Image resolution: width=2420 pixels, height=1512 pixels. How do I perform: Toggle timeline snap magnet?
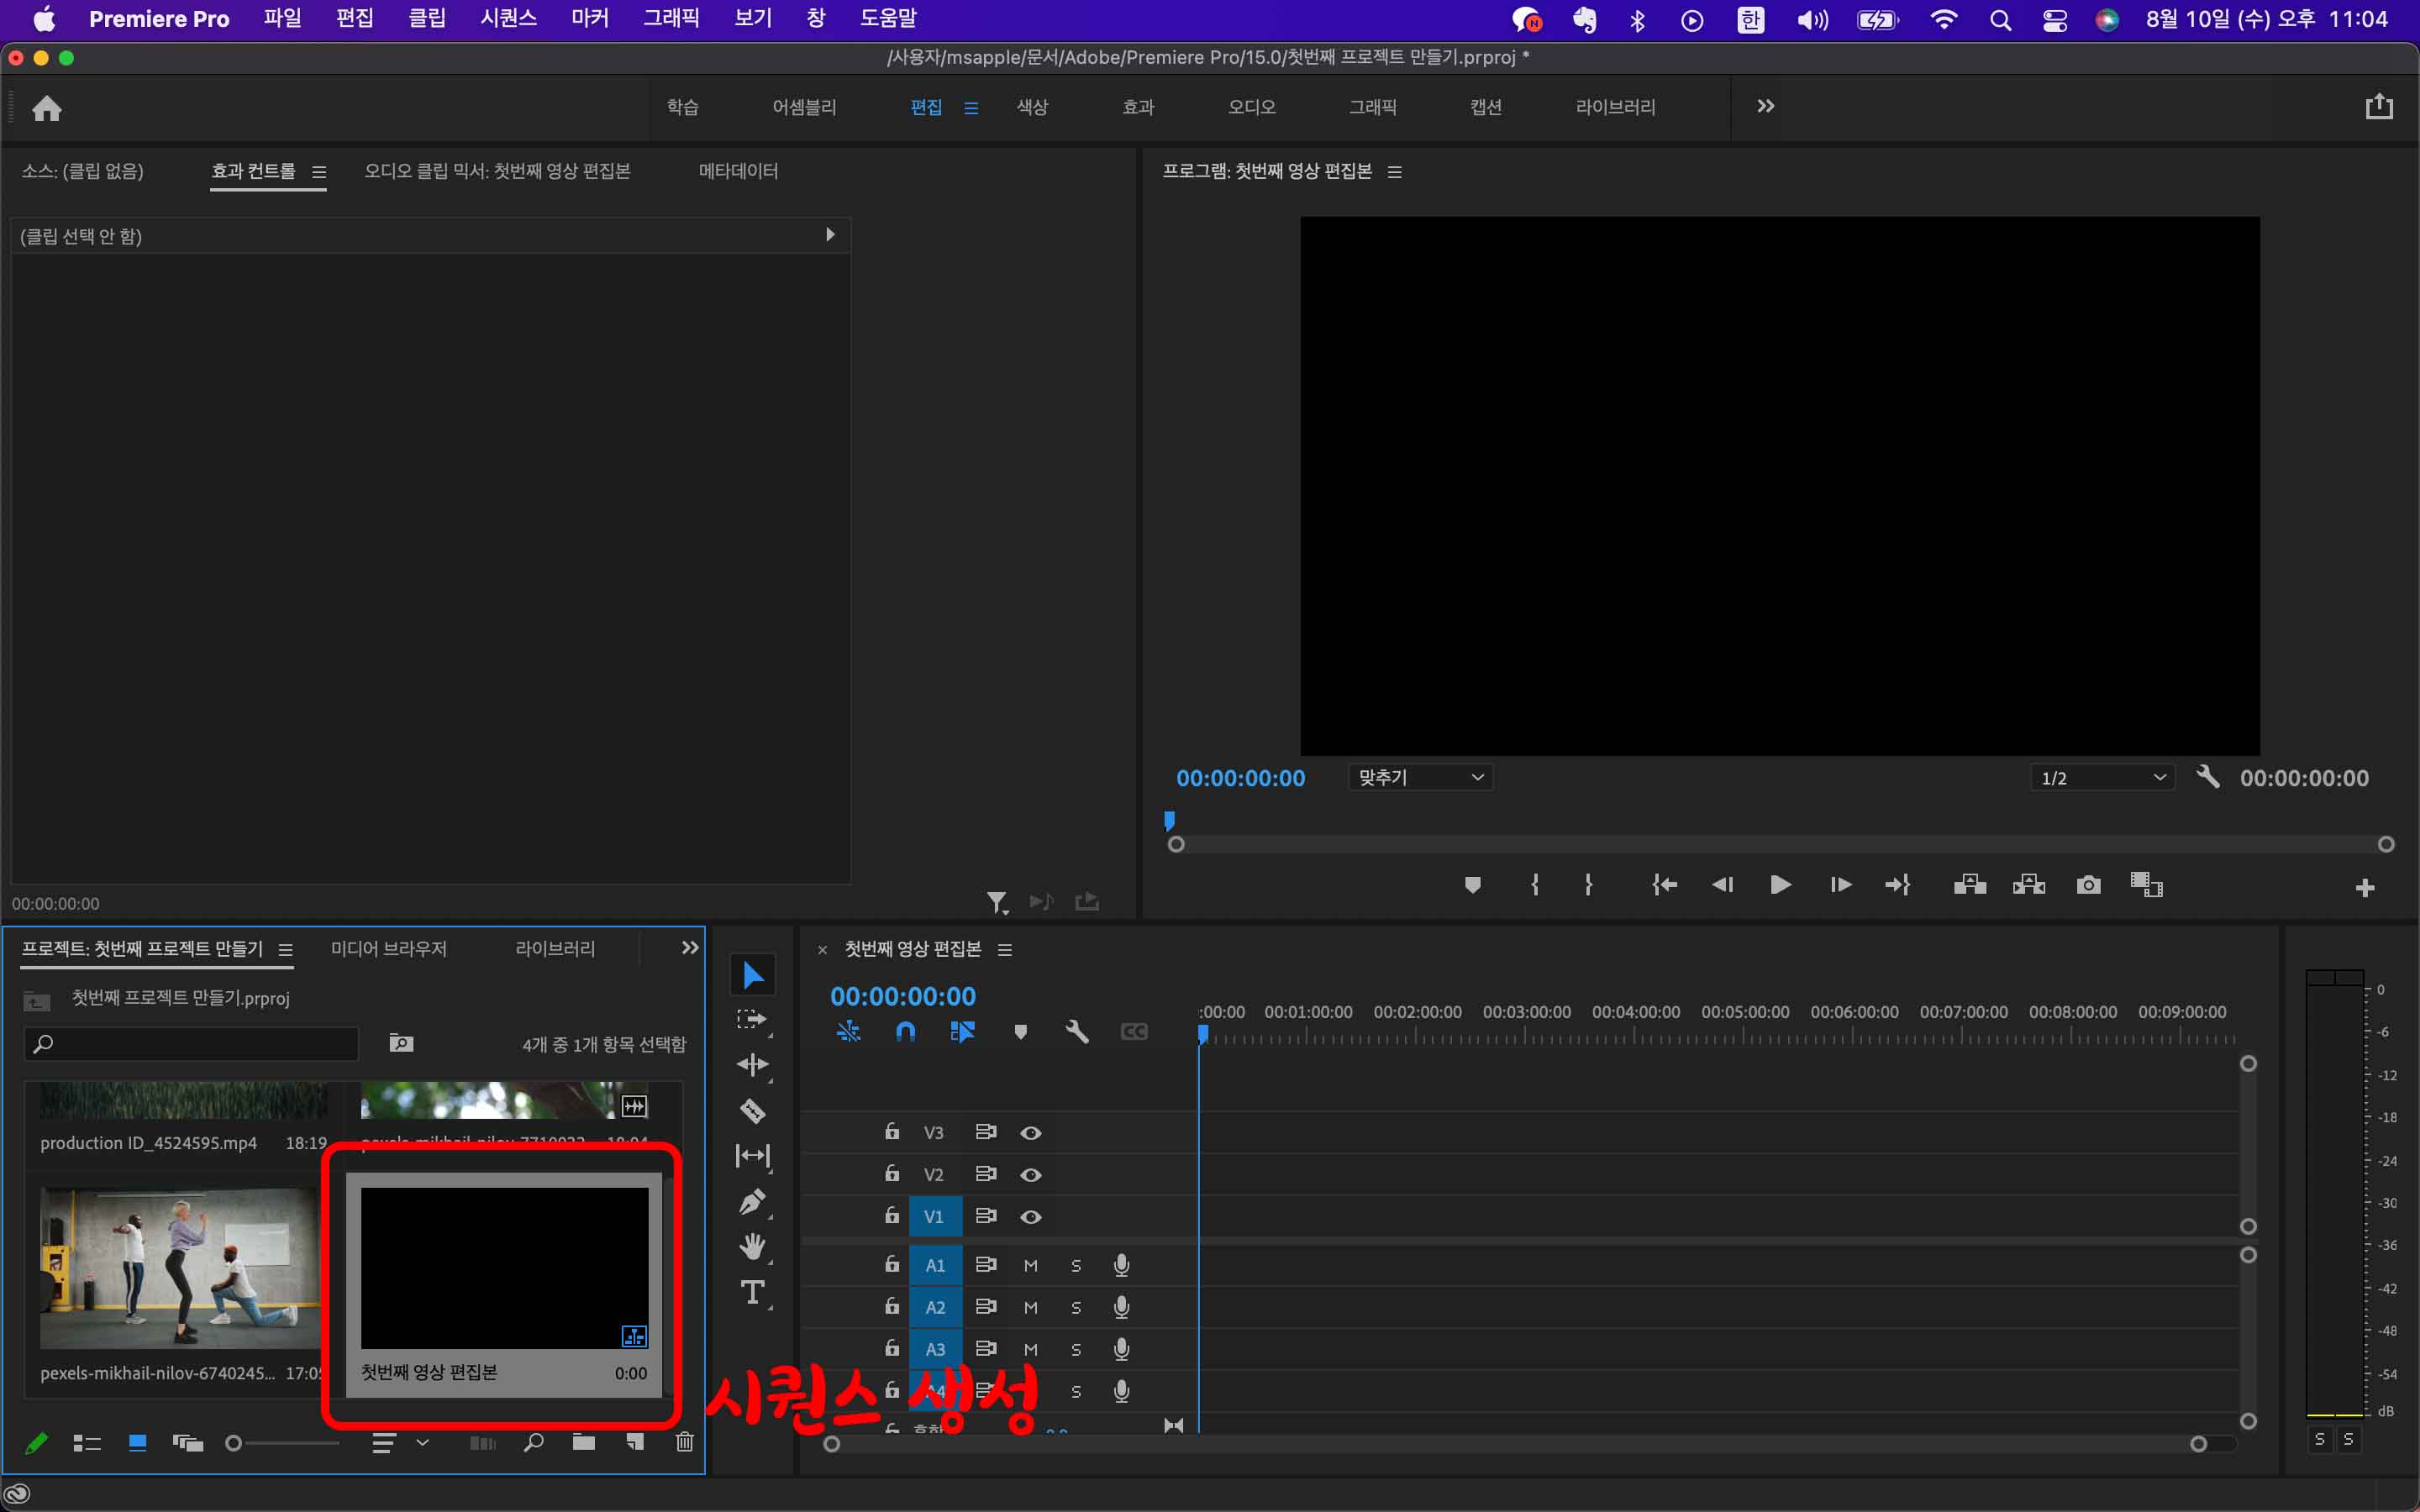[905, 1031]
